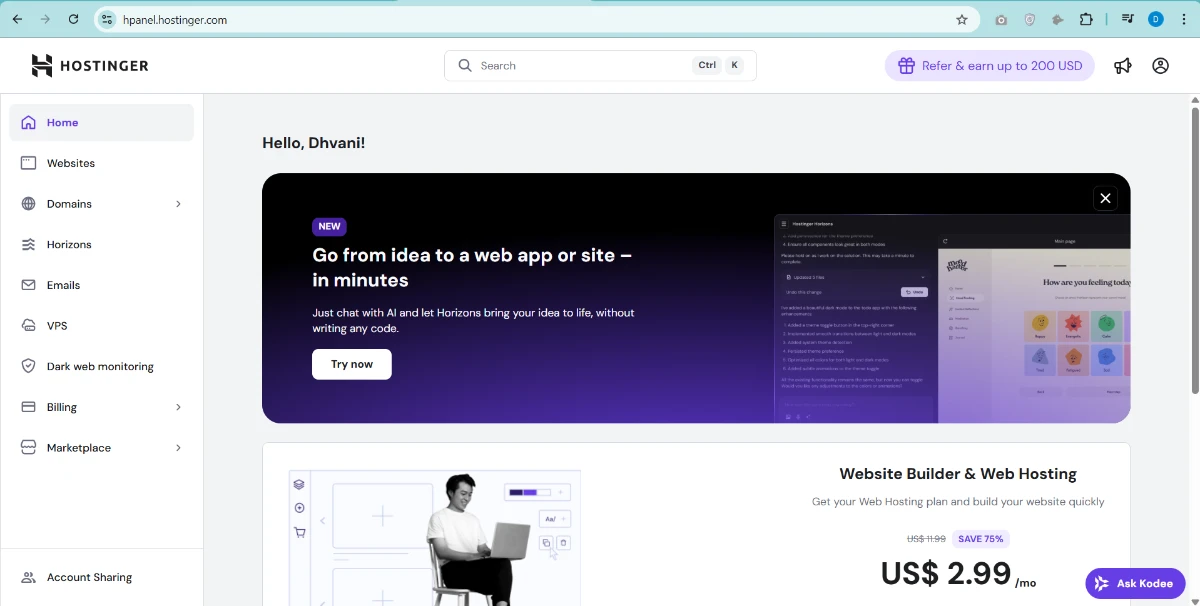Image resolution: width=1200 pixels, height=606 pixels.
Task: Click the VPS cloud icon
Action: tap(28, 326)
